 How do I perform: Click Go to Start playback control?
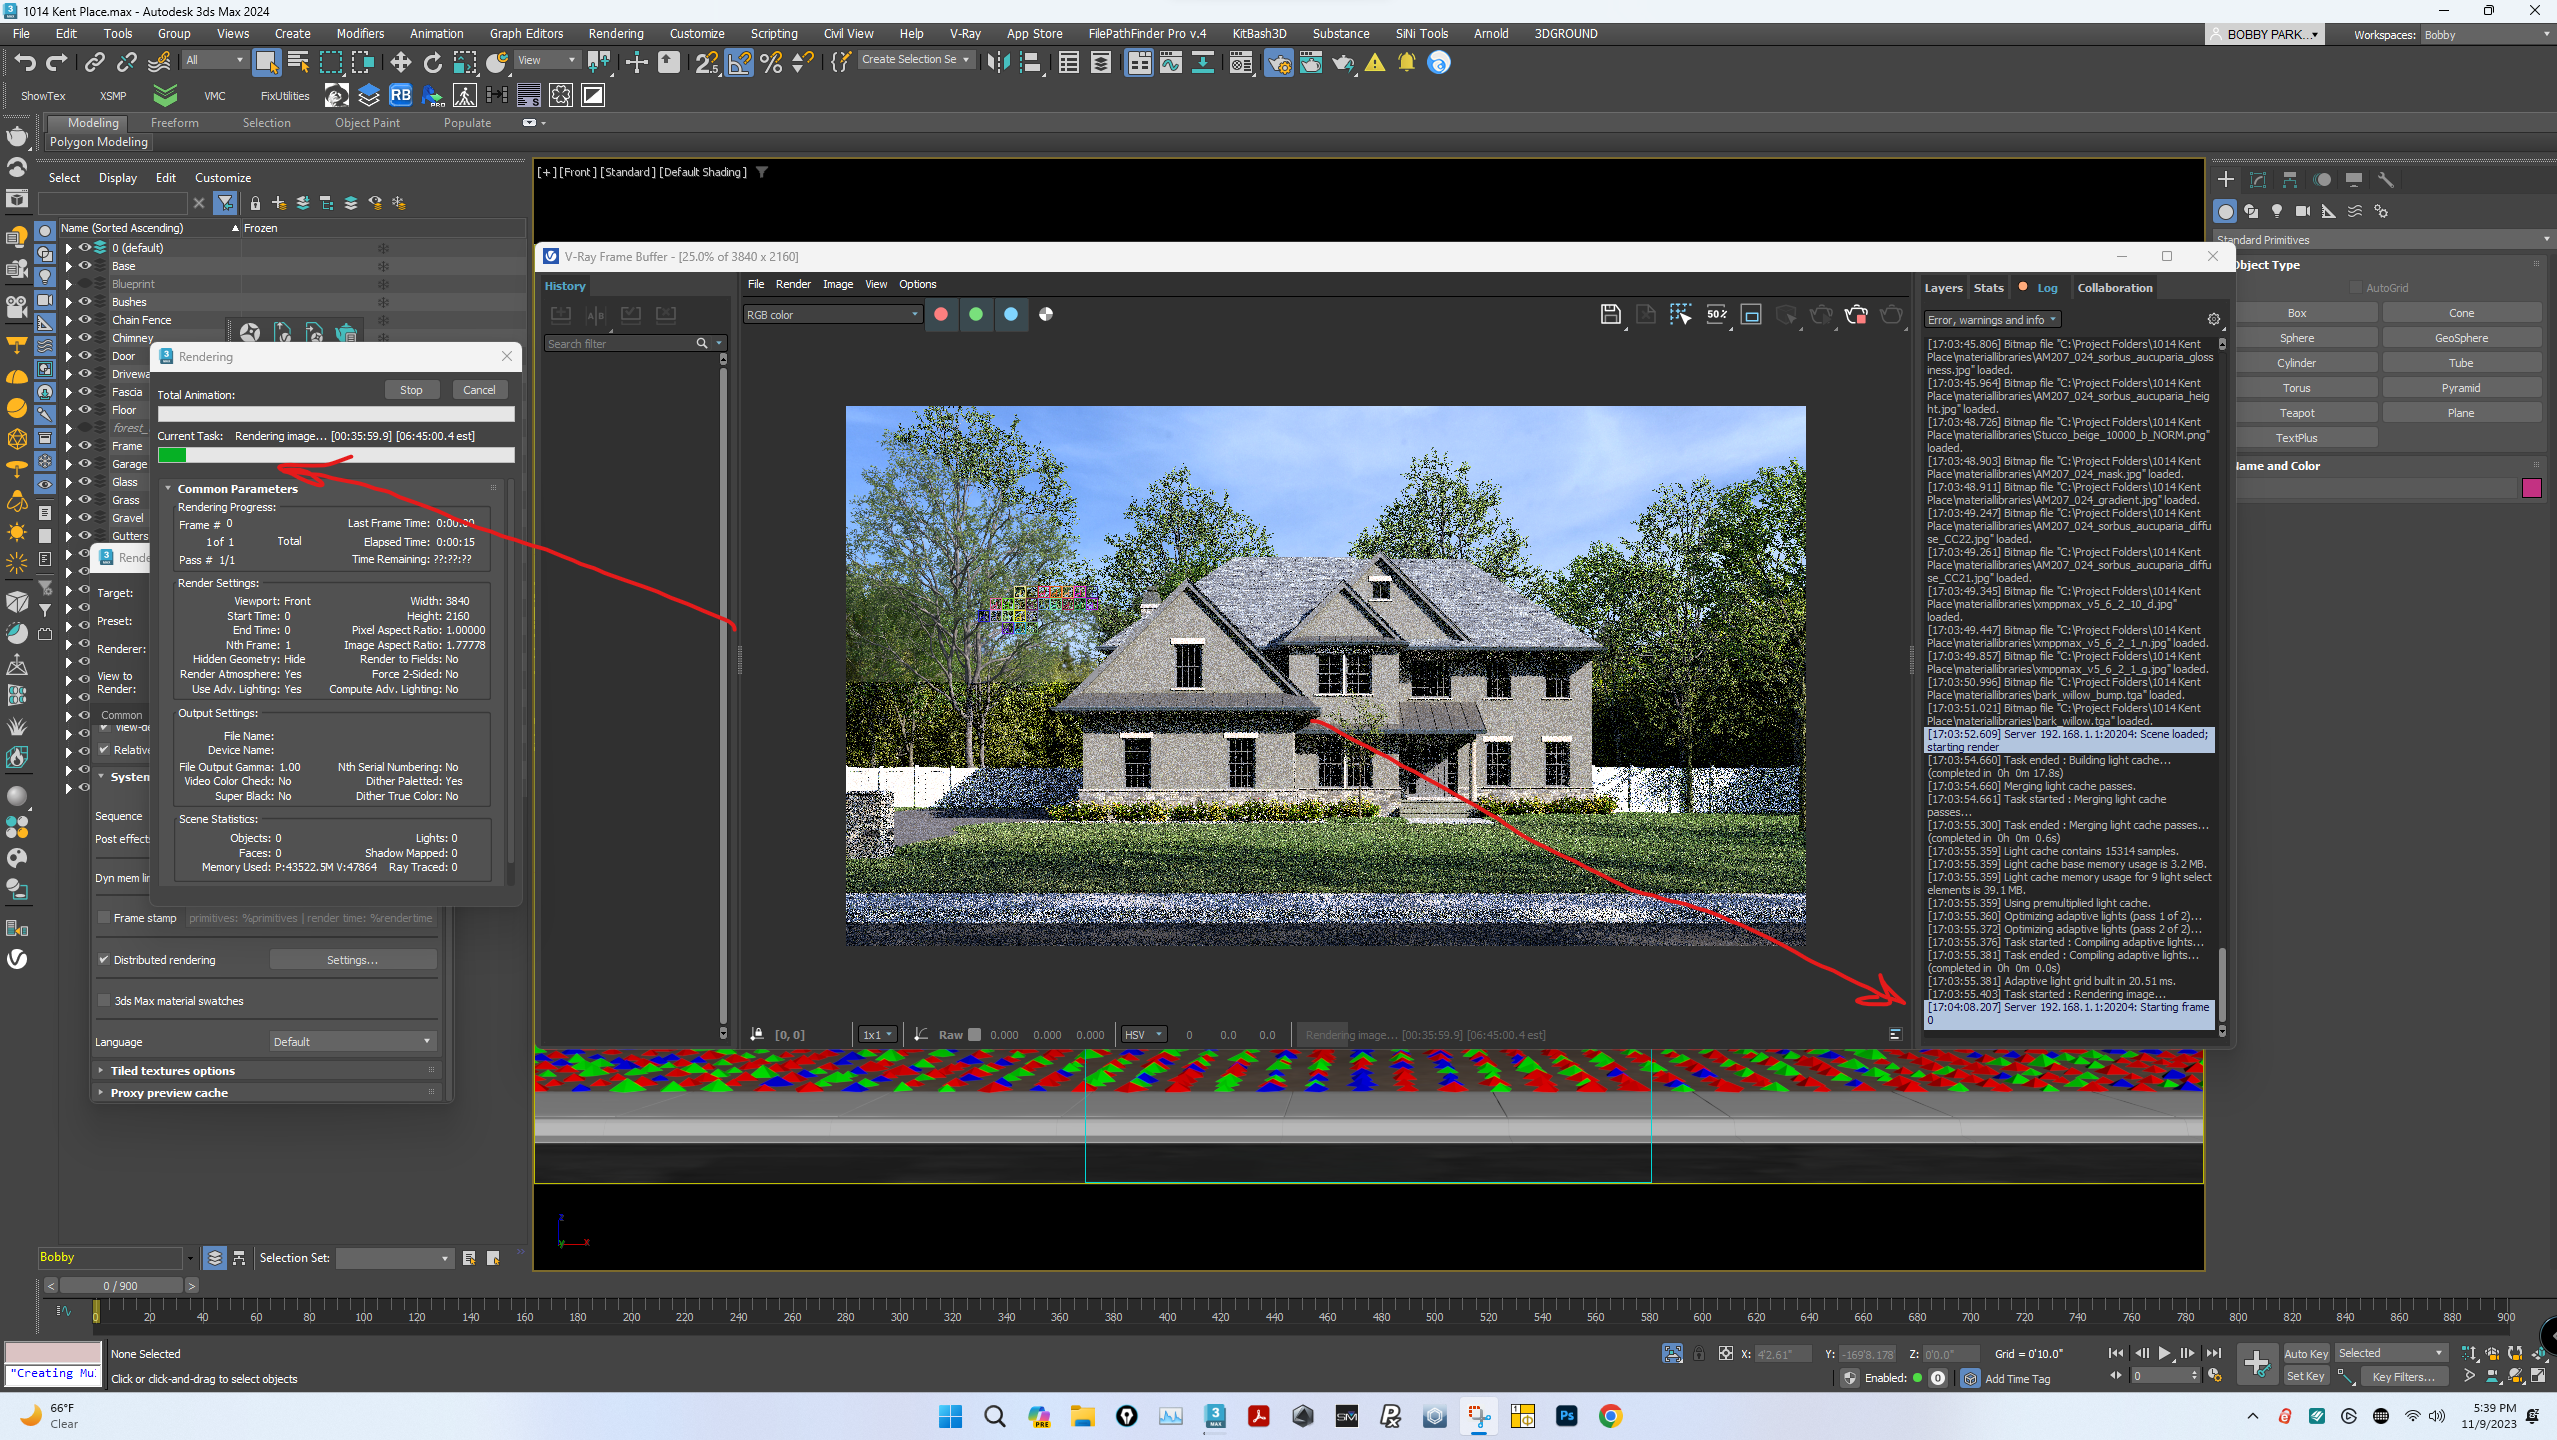pyautogui.click(x=2115, y=1353)
